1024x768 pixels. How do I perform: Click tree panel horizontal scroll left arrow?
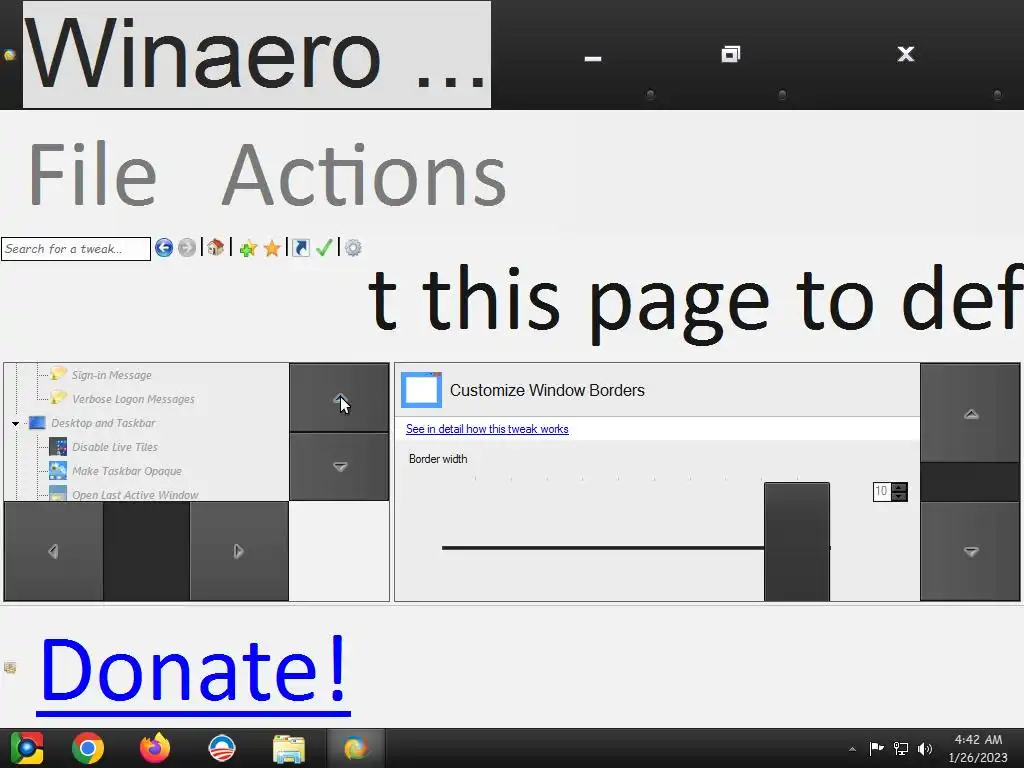point(54,551)
